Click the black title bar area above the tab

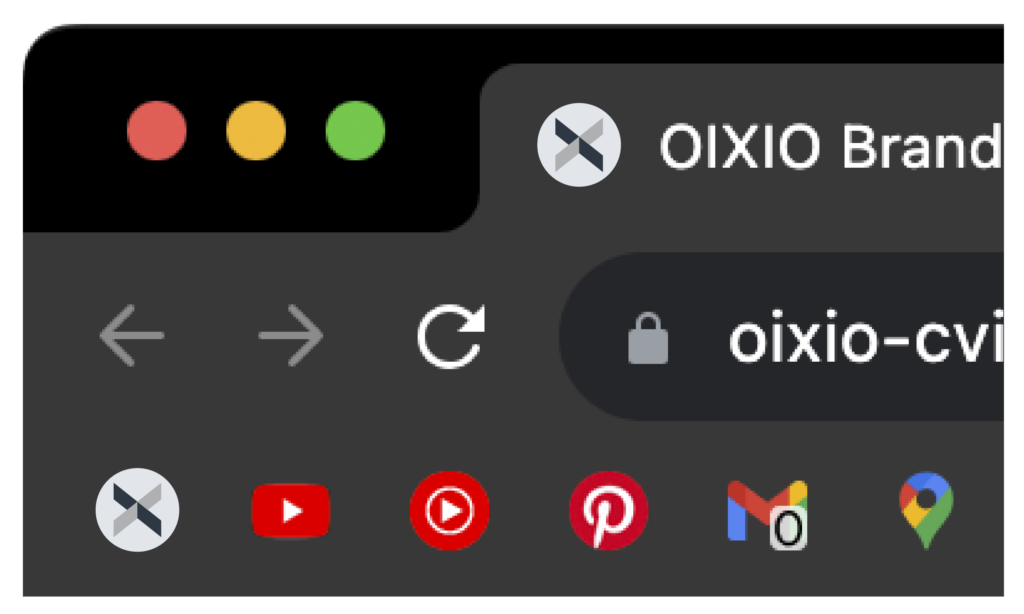pos(718,44)
